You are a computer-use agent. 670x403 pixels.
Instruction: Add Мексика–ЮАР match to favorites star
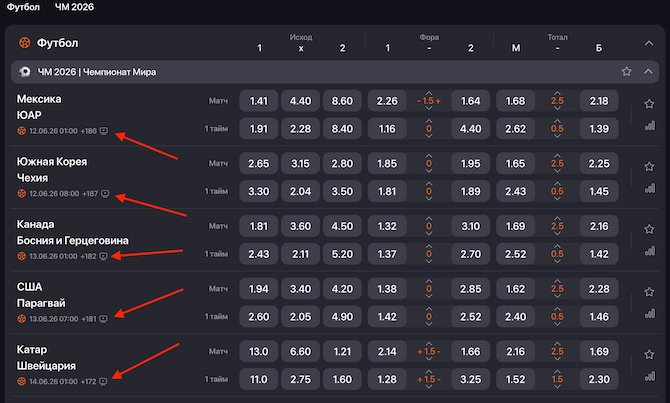tap(649, 104)
